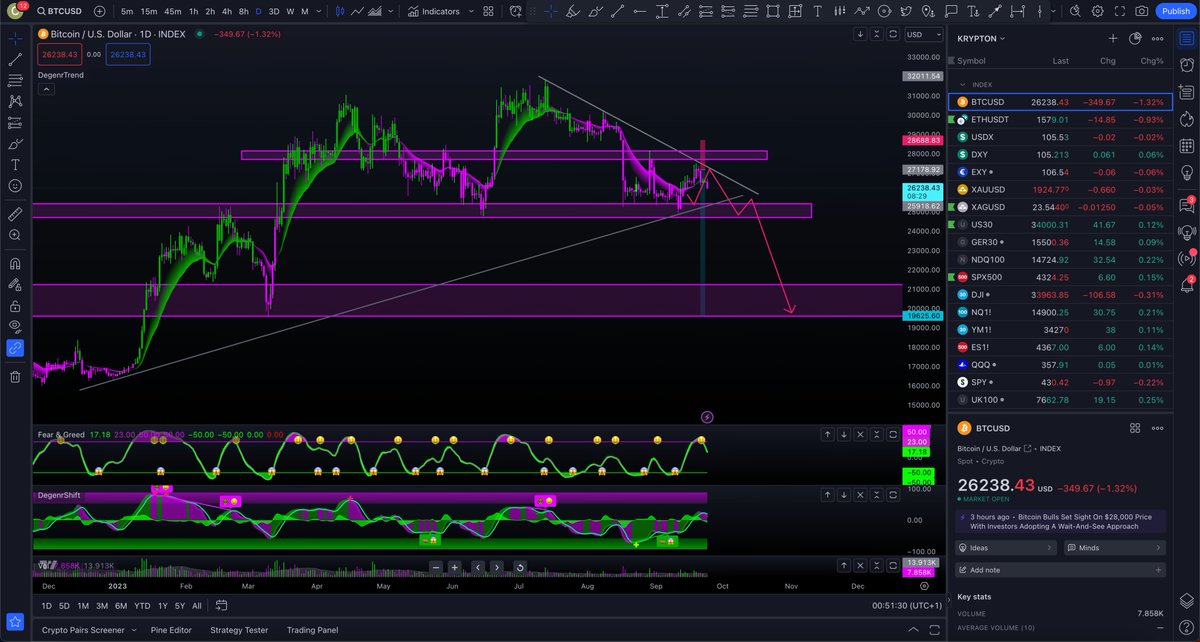Open the Pine Editor tab

tap(171, 630)
